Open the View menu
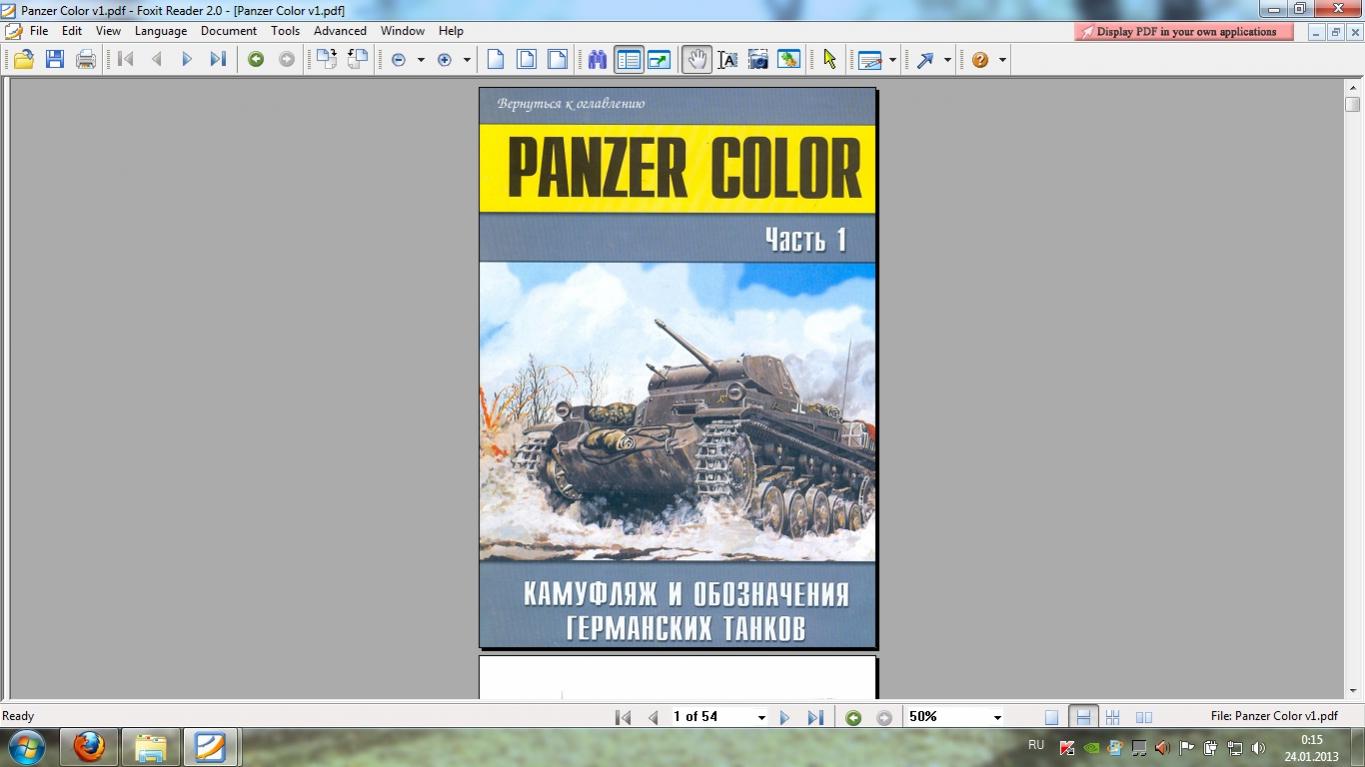1365x767 pixels. [x=108, y=31]
